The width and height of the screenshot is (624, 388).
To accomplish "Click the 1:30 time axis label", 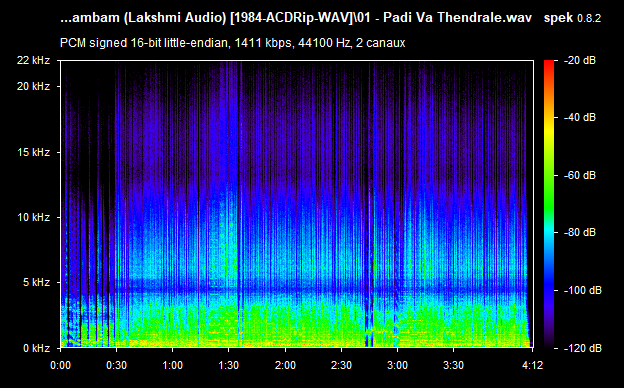I will tap(228, 365).
